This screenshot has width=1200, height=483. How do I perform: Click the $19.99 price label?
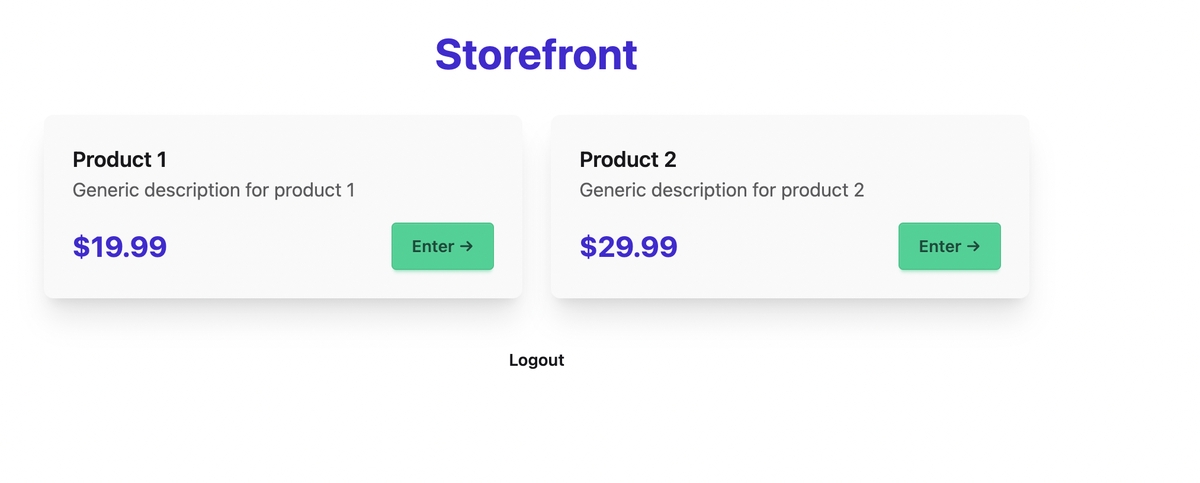click(120, 247)
